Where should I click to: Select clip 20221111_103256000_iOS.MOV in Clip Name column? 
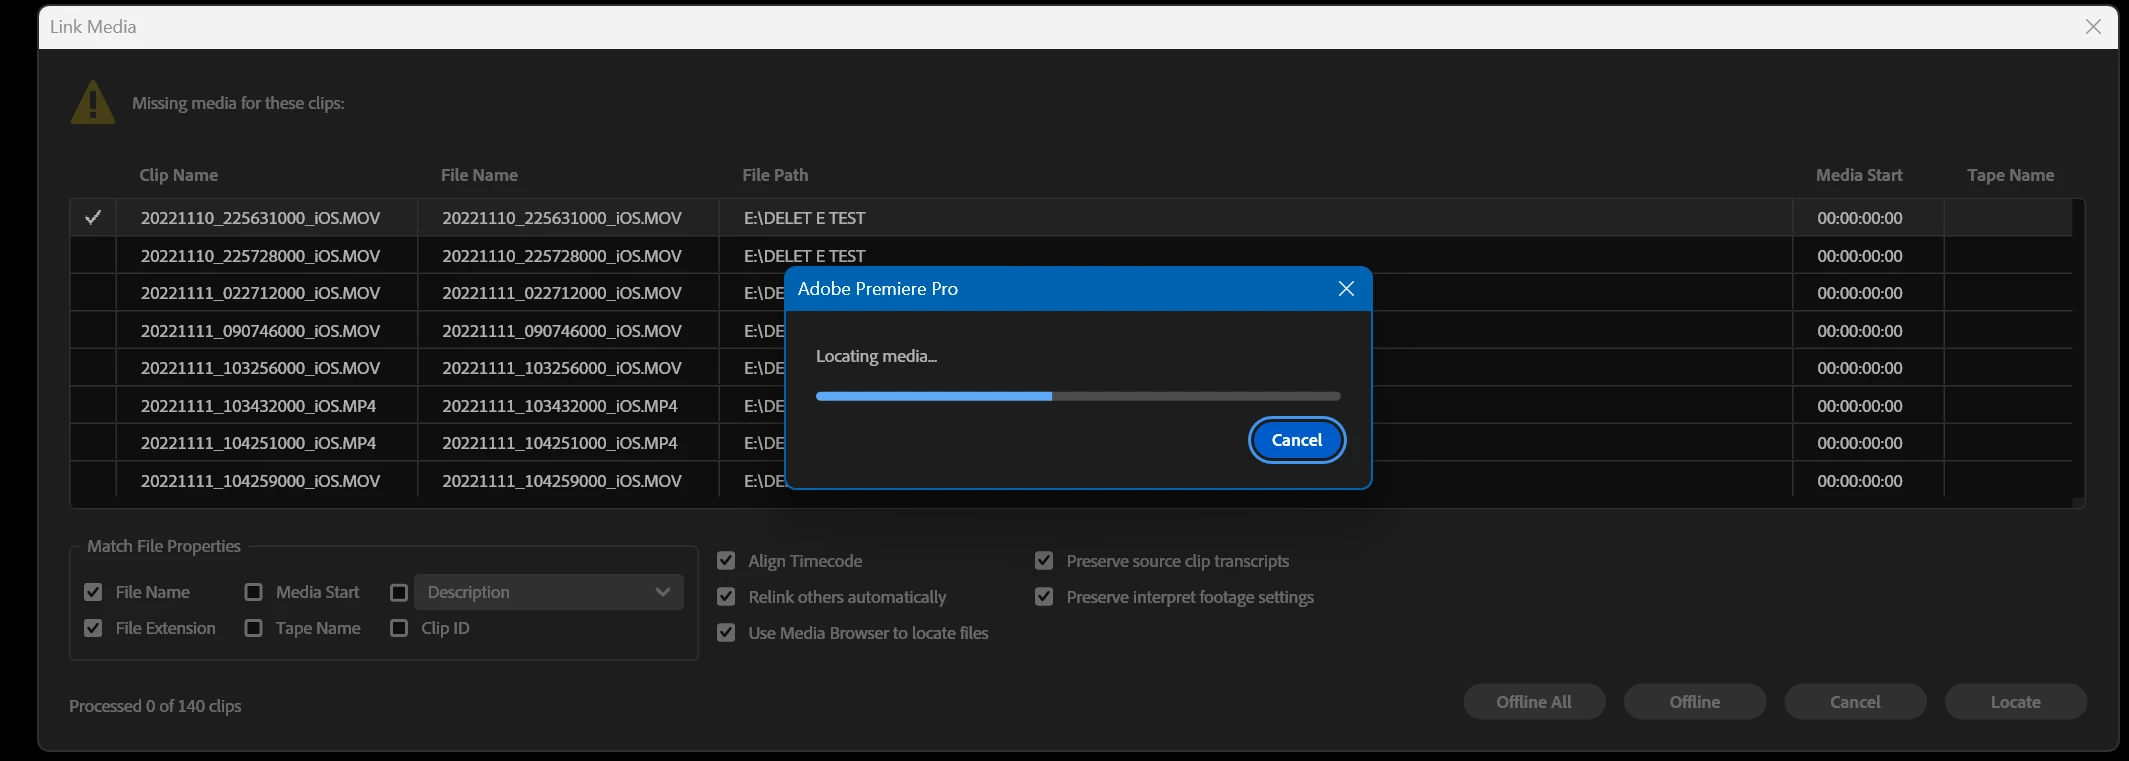tap(260, 368)
